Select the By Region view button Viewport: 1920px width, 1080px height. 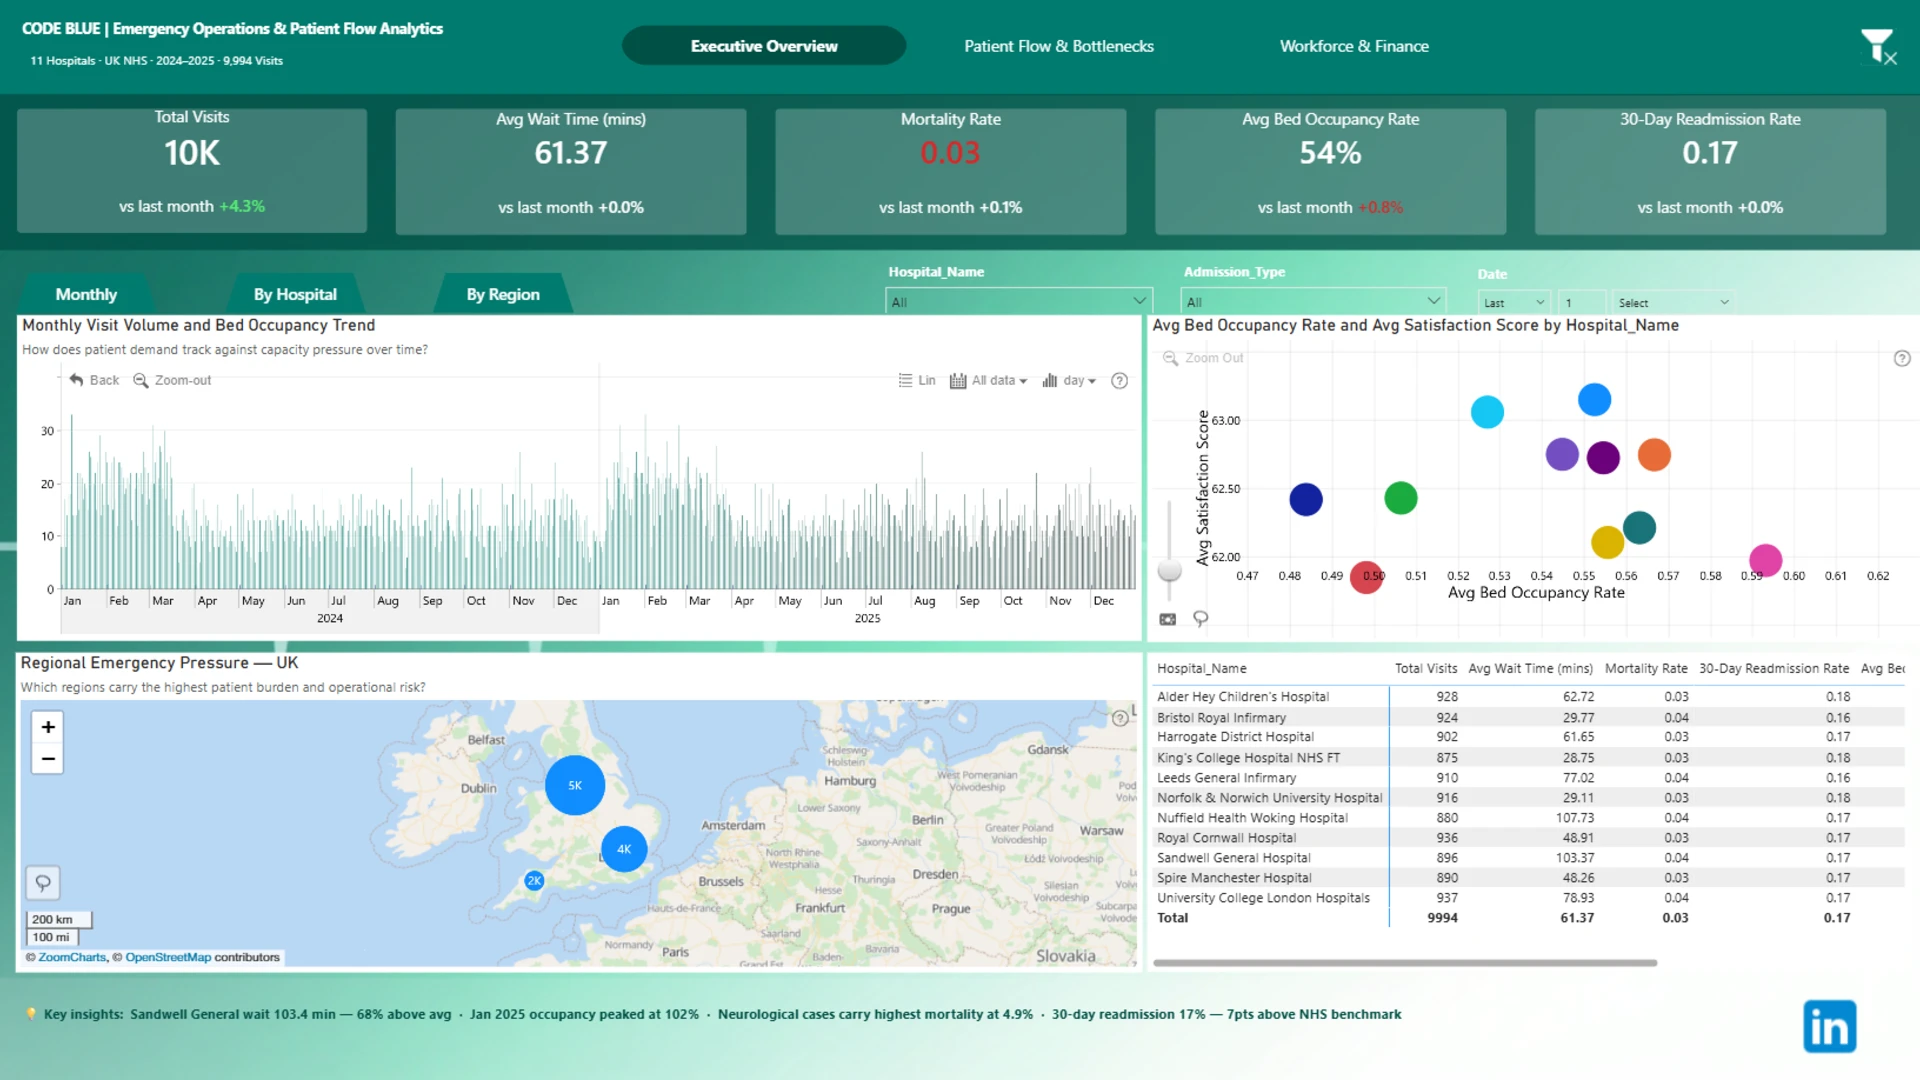click(x=503, y=294)
